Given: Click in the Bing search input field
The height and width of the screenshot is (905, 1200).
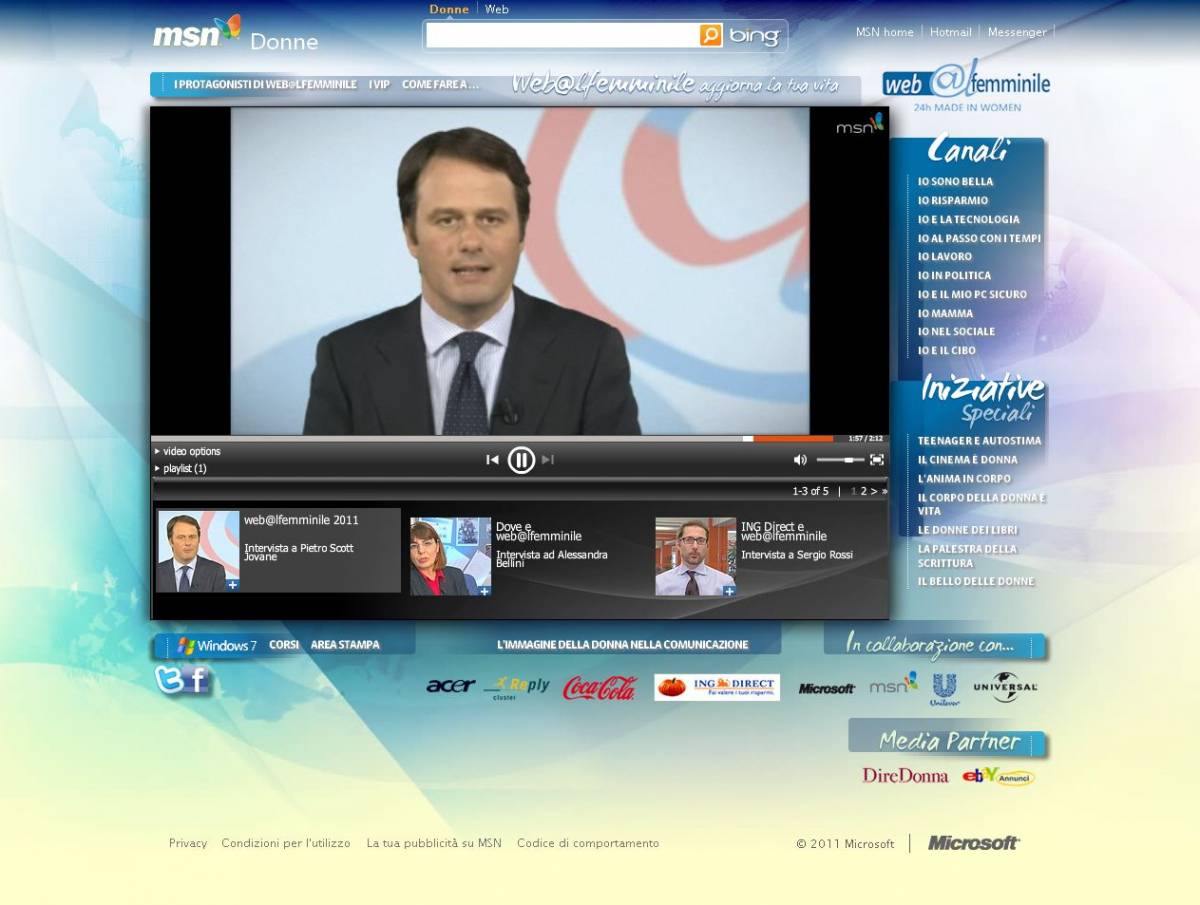Looking at the screenshot, I should (562, 35).
